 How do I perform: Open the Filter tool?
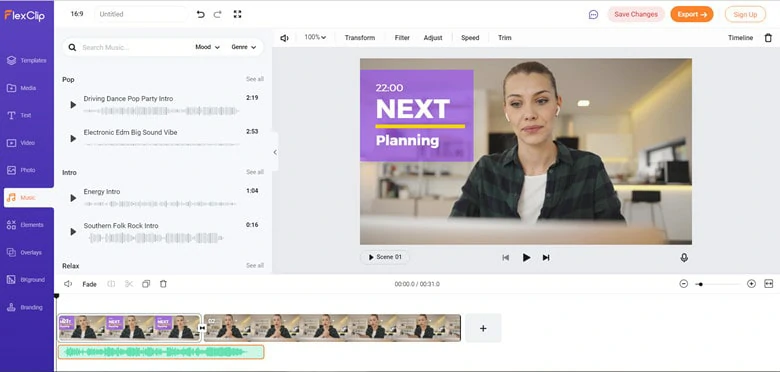402,38
